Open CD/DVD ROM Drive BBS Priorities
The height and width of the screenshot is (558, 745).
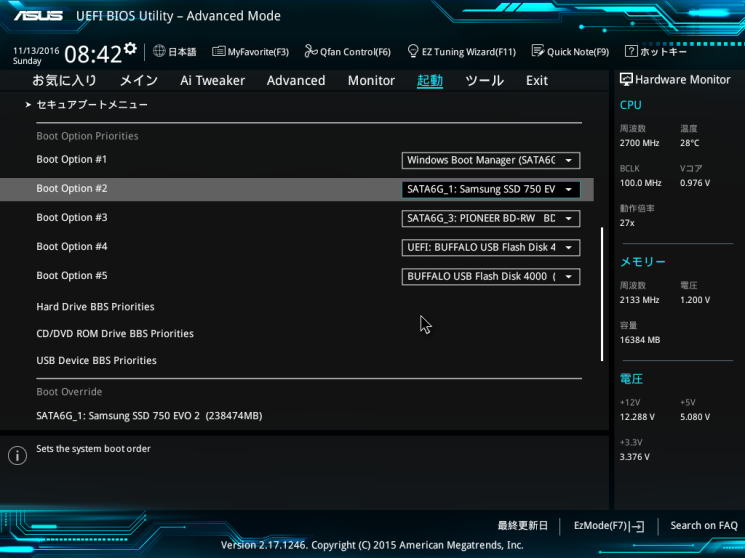click(115, 334)
